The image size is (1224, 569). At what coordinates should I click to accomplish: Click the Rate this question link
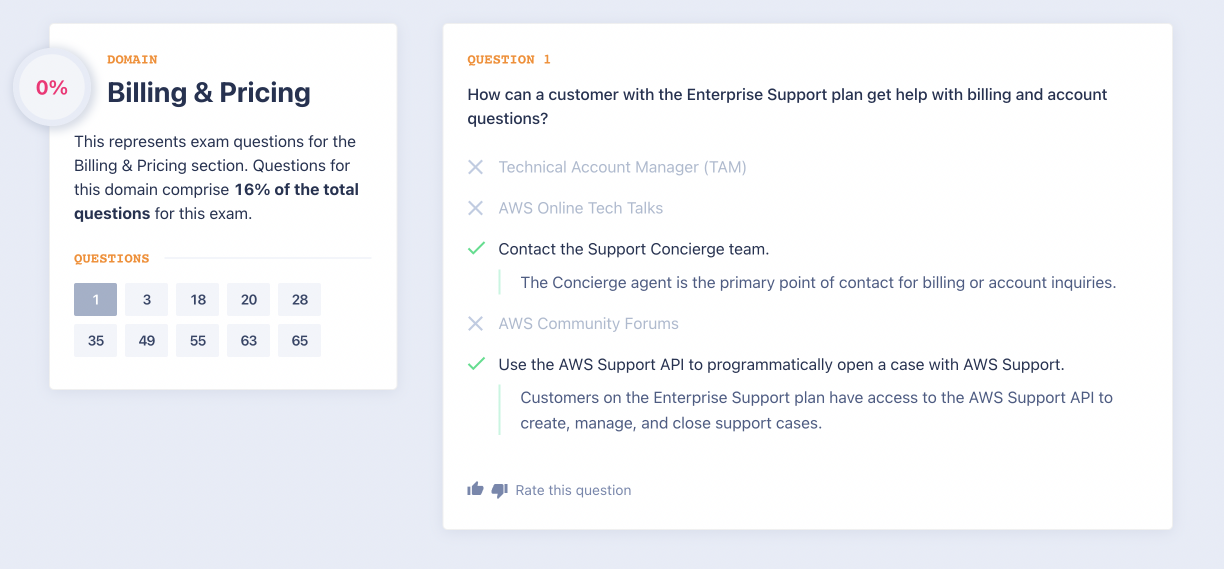click(573, 490)
